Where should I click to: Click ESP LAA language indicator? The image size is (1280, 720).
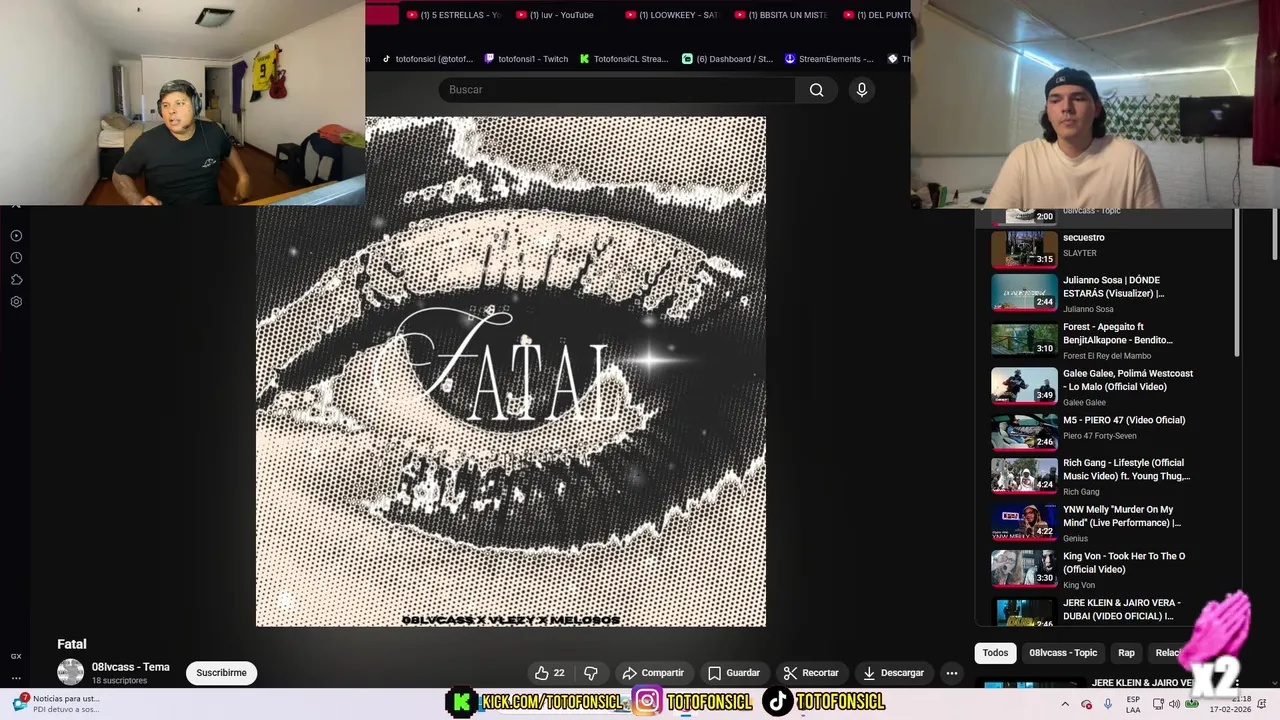pyautogui.click(x=1133, y=704)
